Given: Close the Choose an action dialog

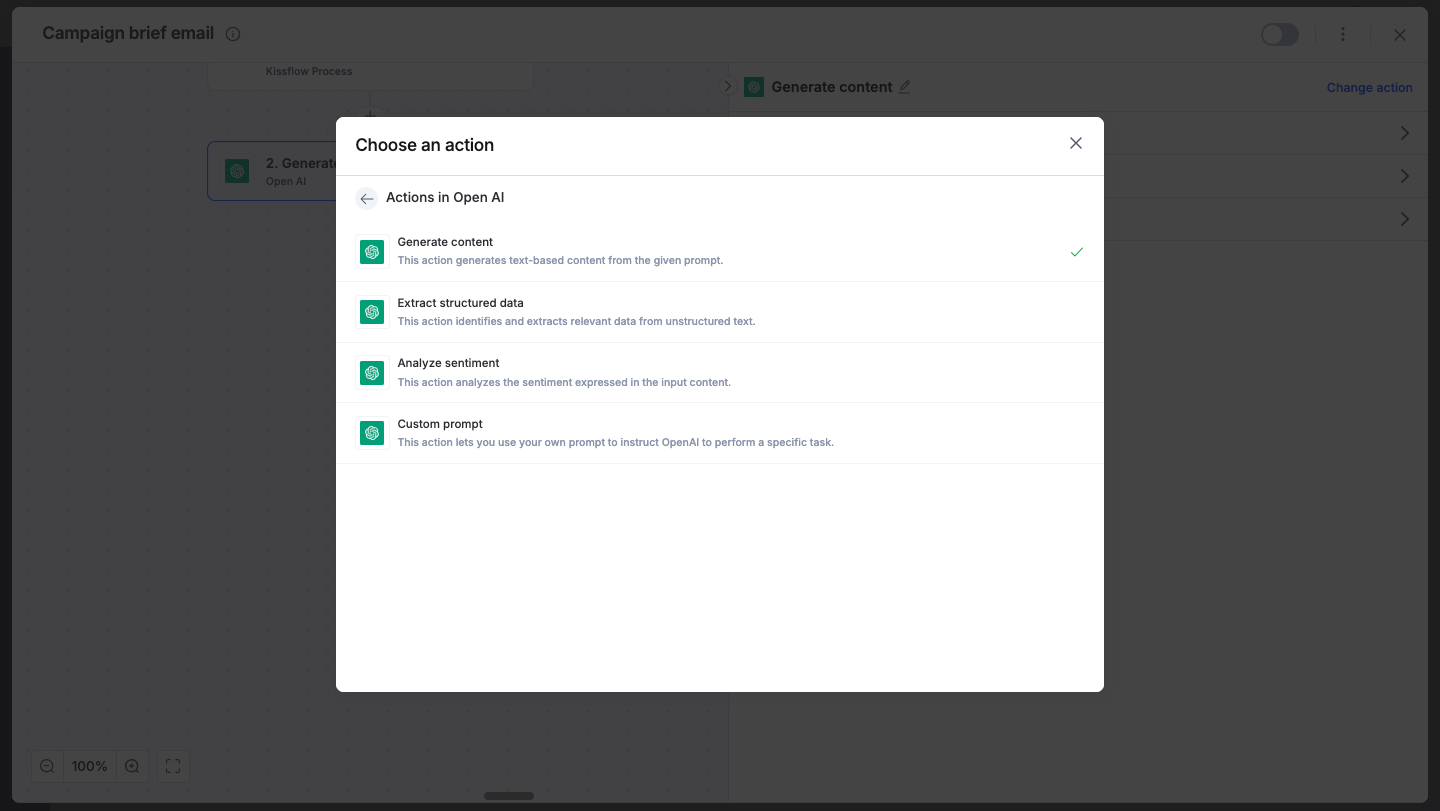Looking at the screenshot, I should click(x=1076, y=143).
